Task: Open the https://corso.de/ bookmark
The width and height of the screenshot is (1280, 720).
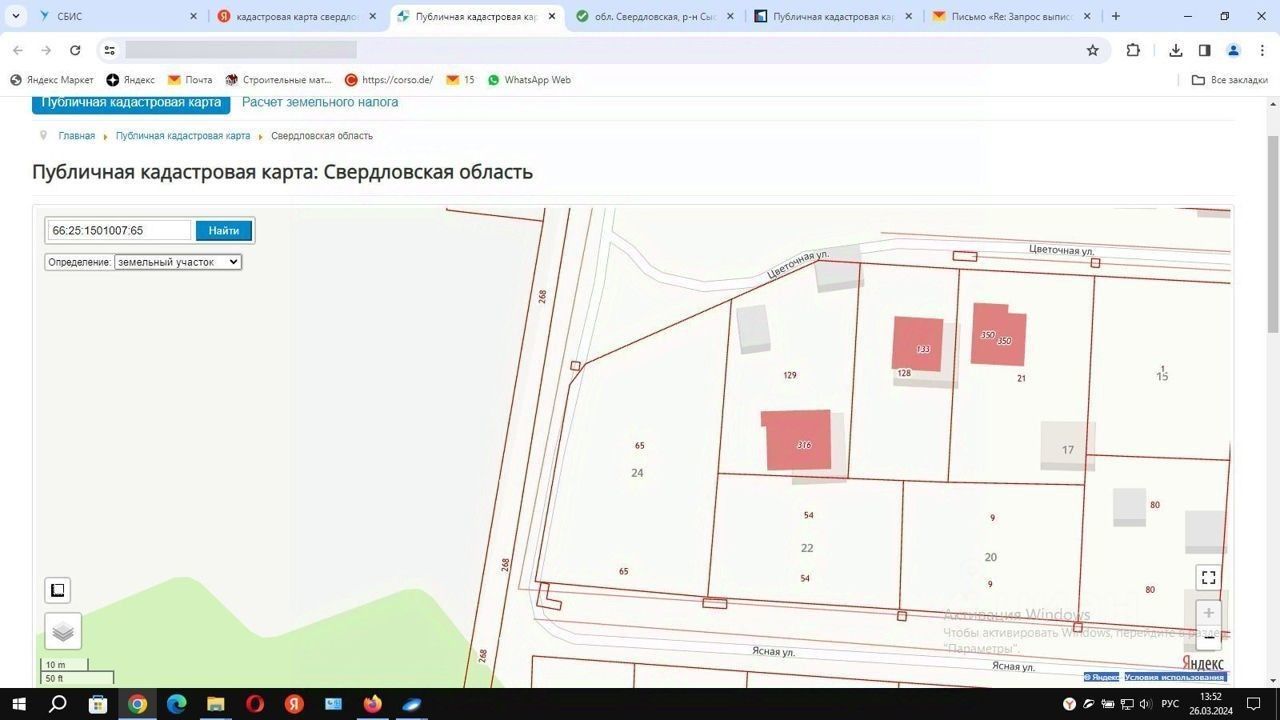Action: pos(389,80)
